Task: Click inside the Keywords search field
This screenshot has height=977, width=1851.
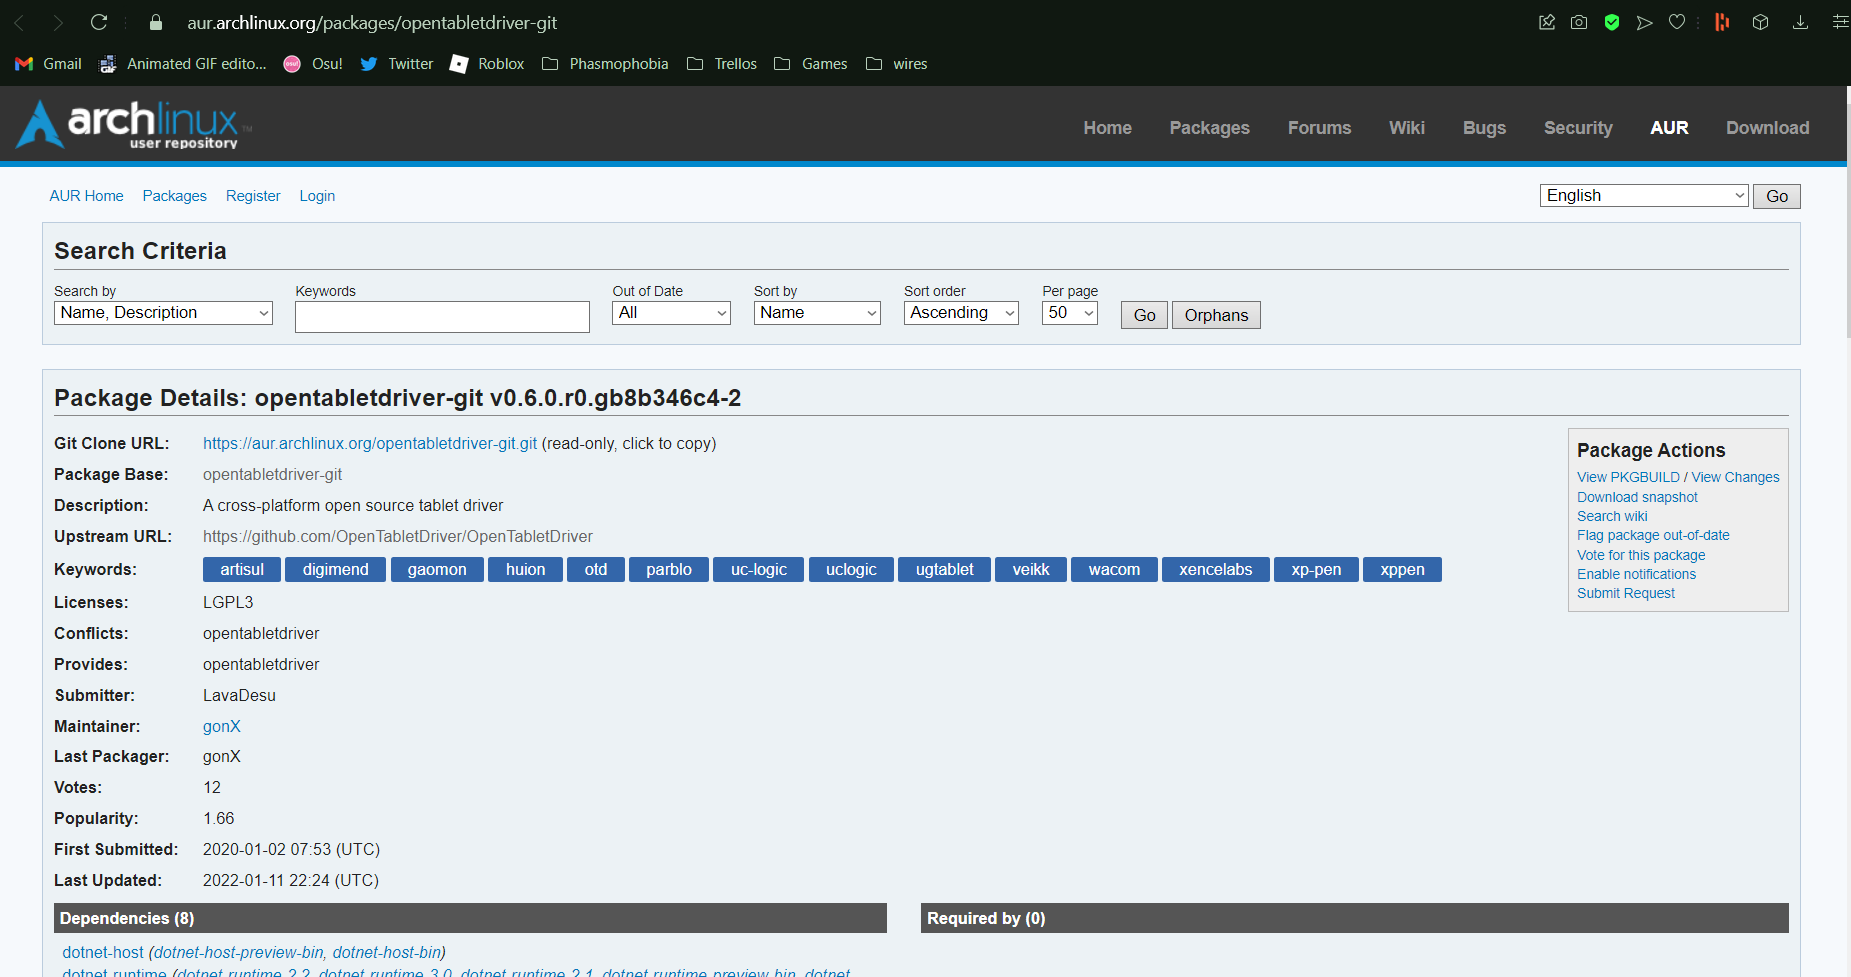Action: (441, 316)
